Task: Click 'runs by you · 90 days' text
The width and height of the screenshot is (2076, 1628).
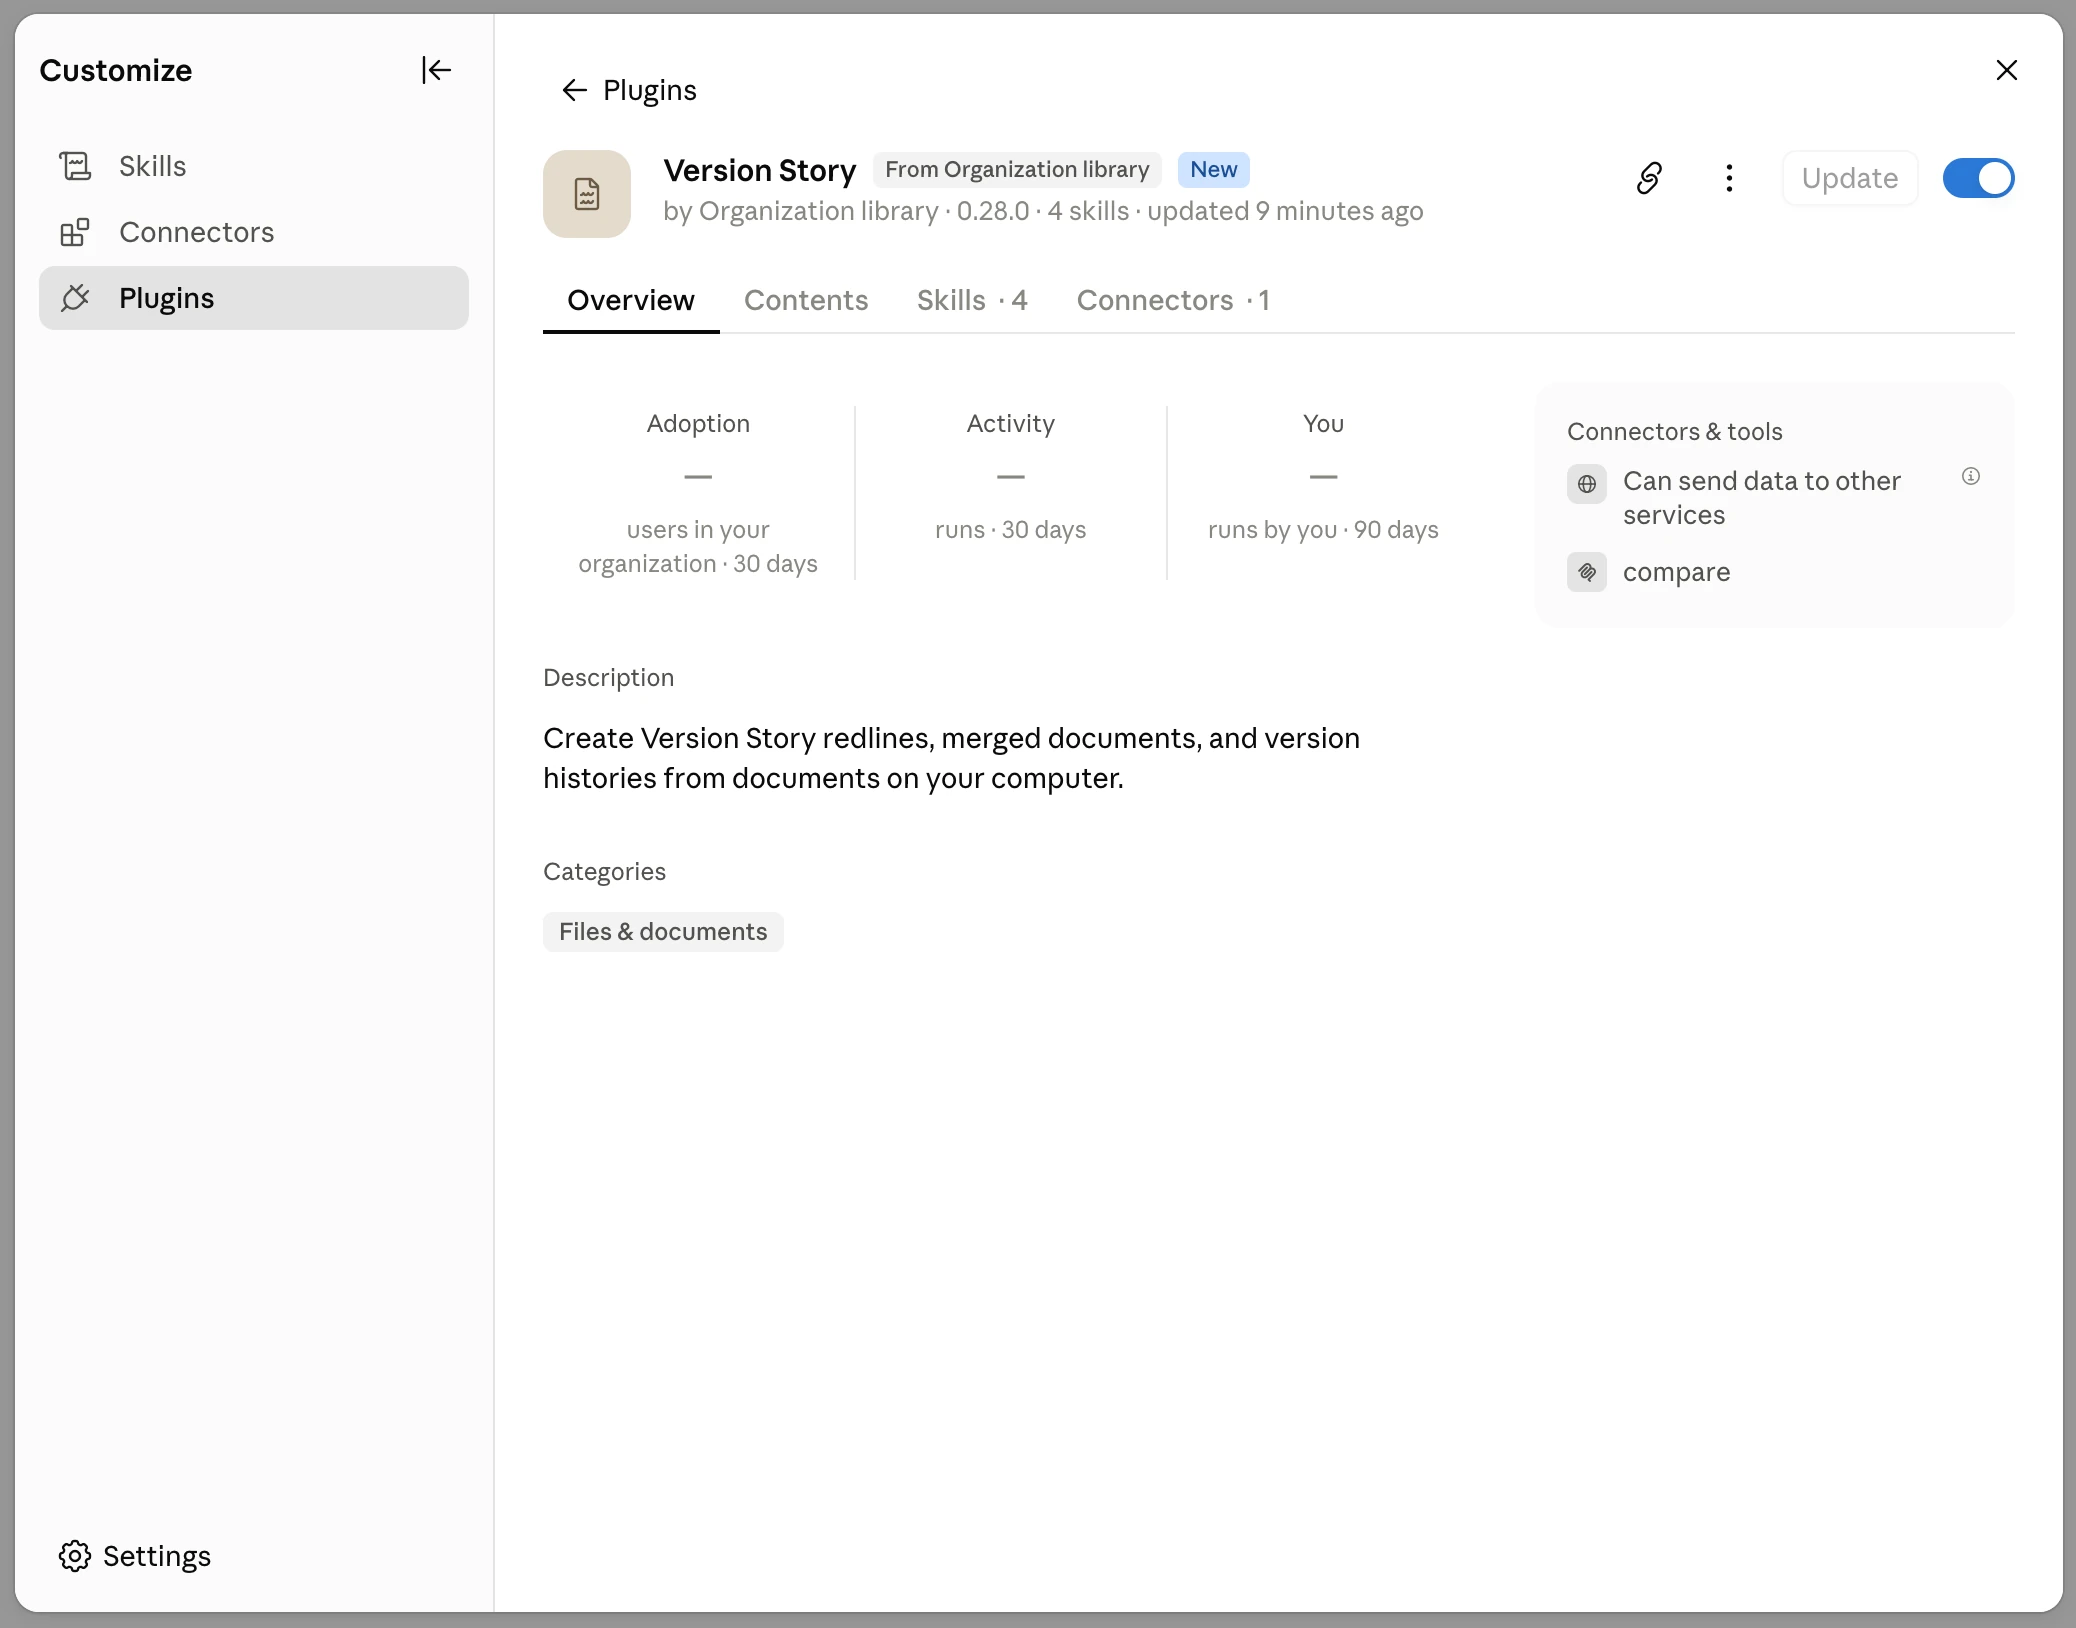Action: [x=1323, y=530]
